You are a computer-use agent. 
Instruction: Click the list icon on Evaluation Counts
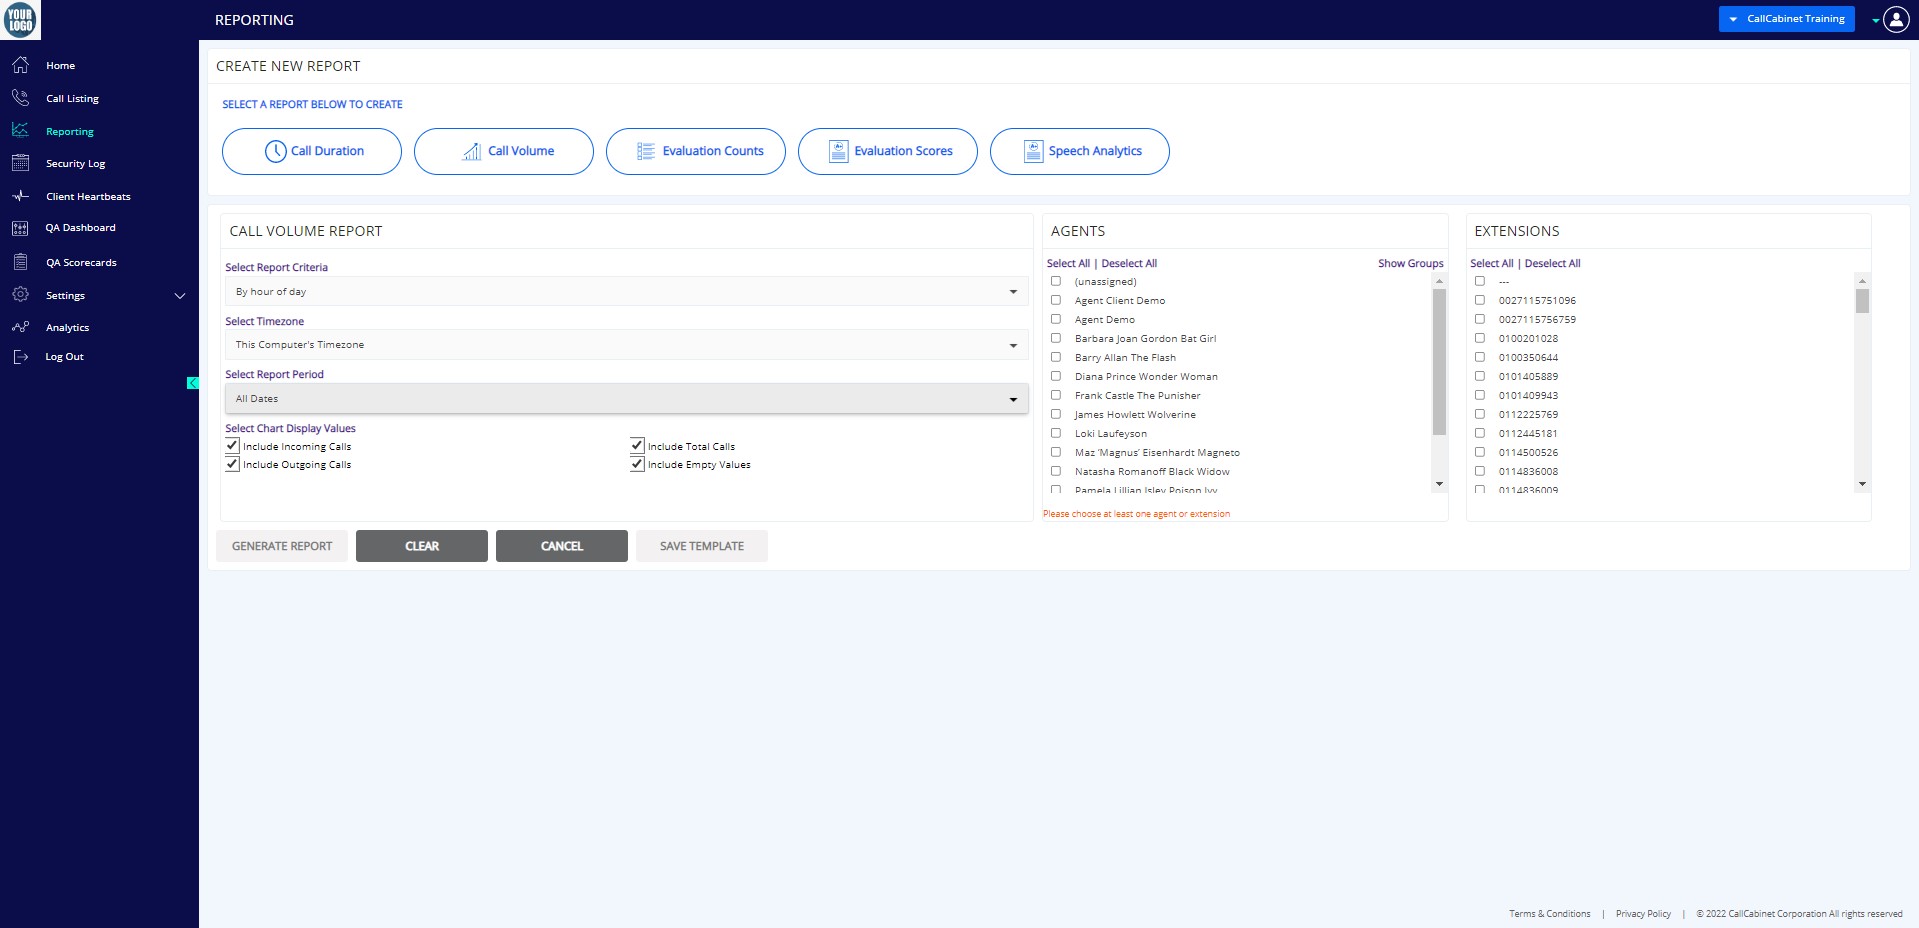tap(646, 151)
